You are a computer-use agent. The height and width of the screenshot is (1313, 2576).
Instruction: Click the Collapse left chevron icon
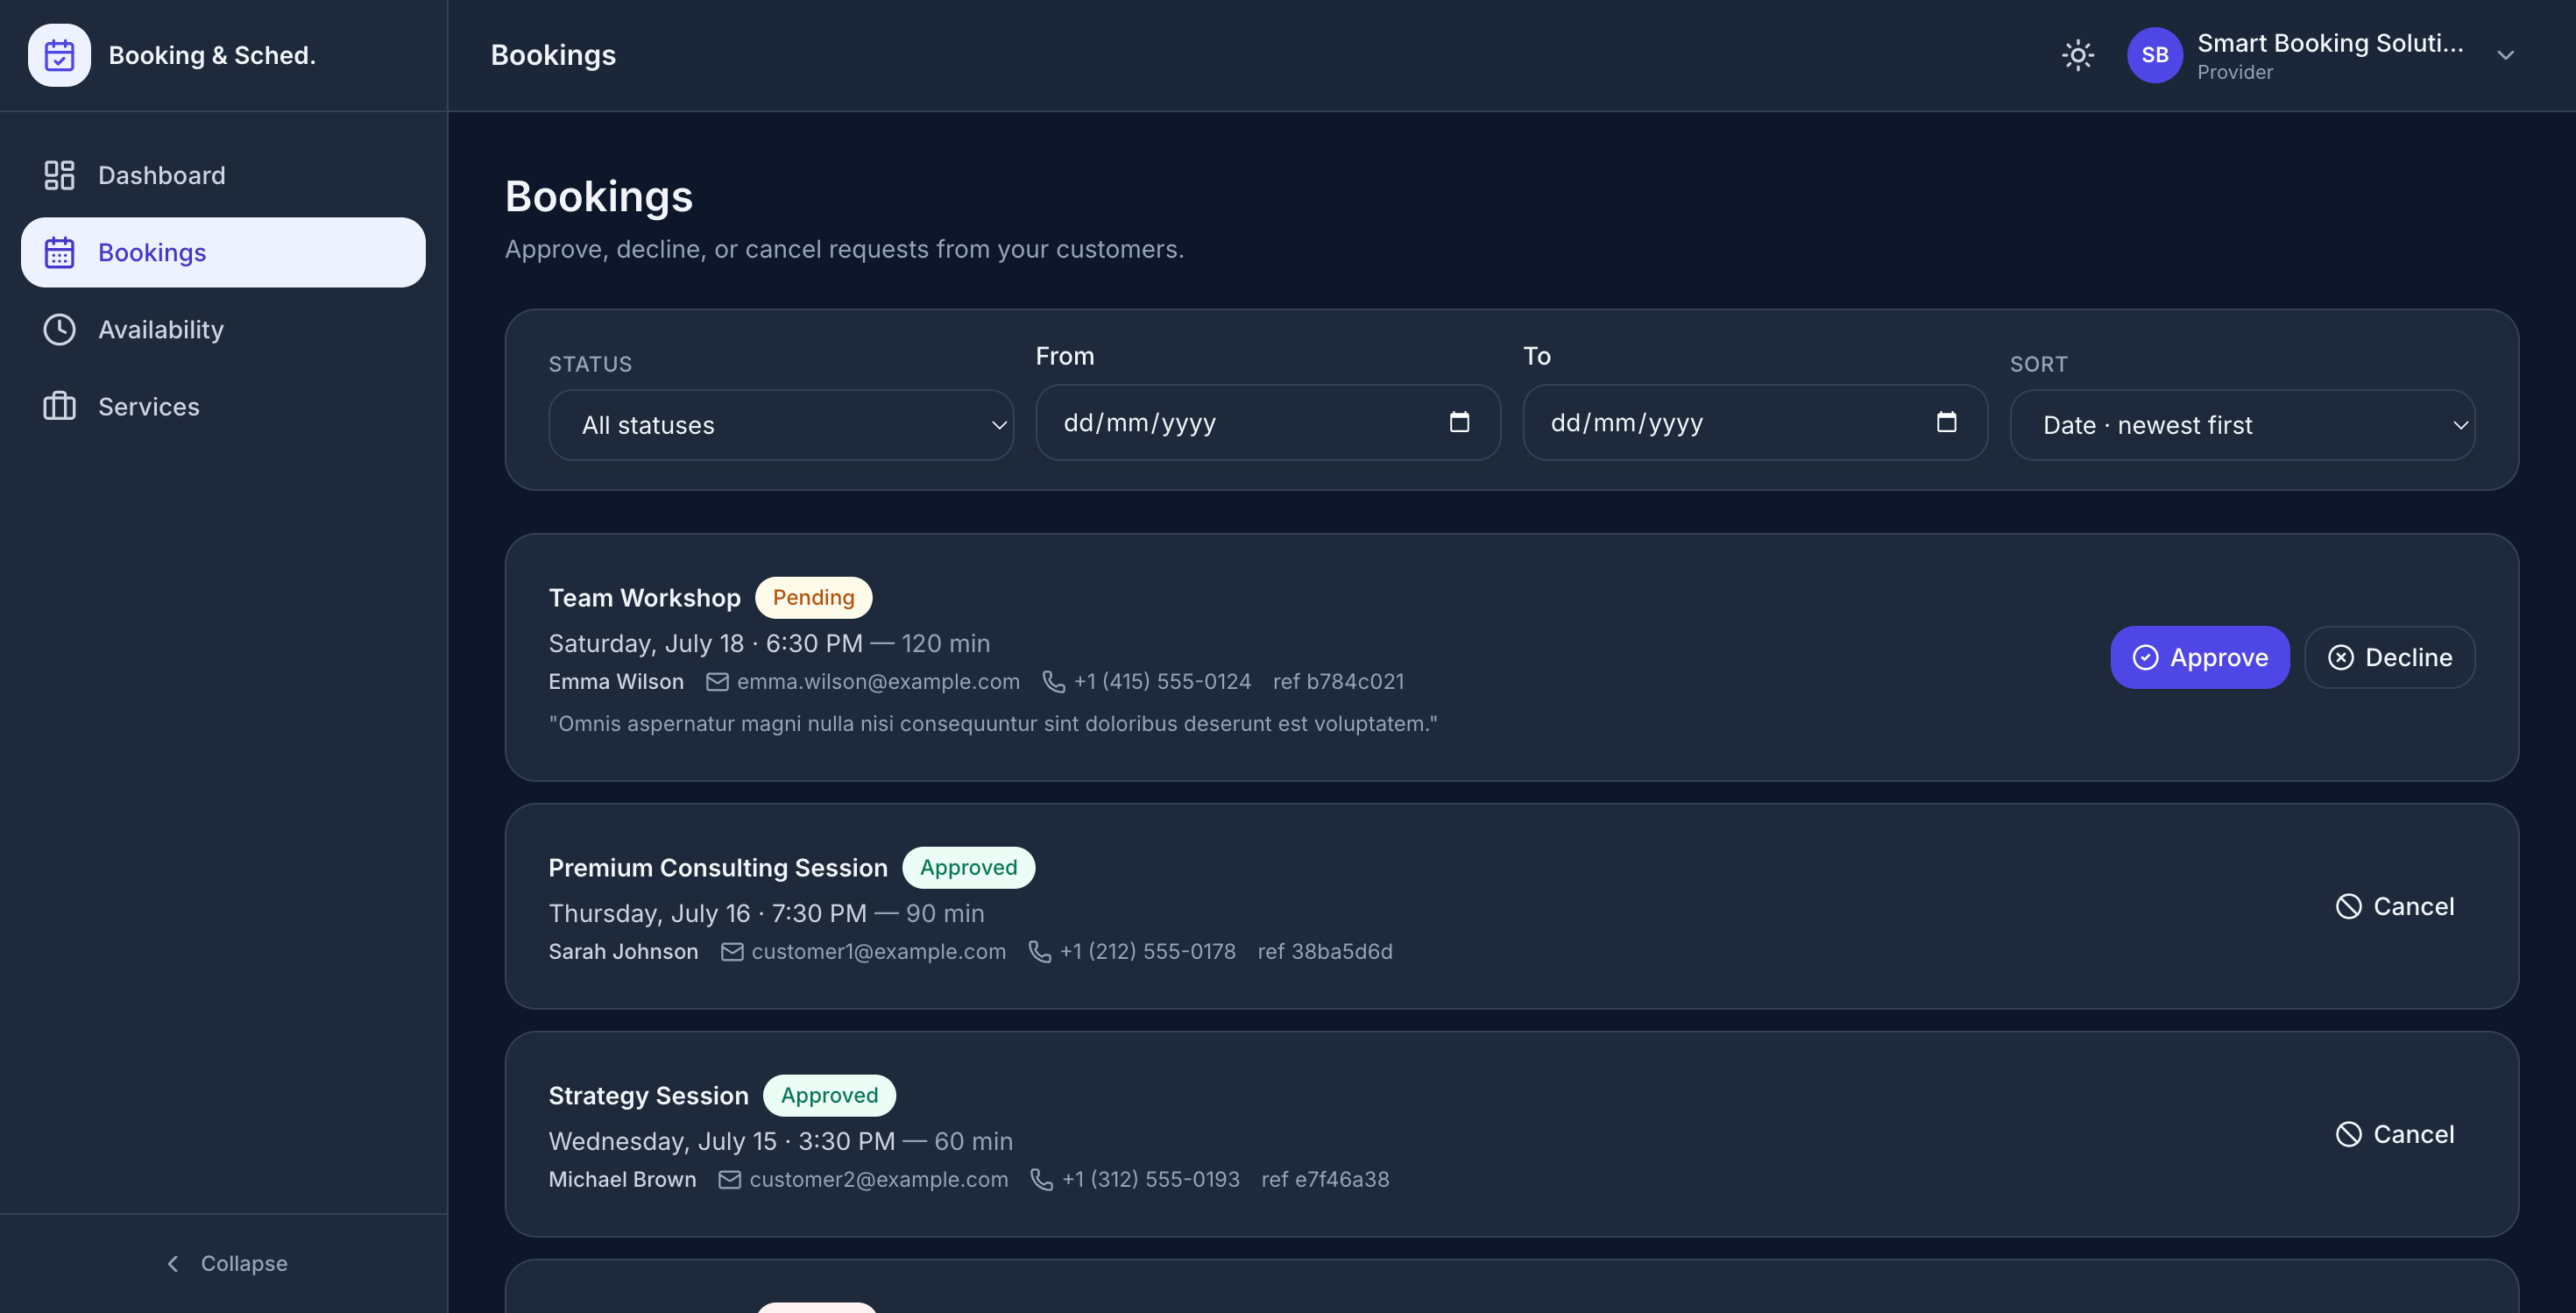(x=173, y=1263)
